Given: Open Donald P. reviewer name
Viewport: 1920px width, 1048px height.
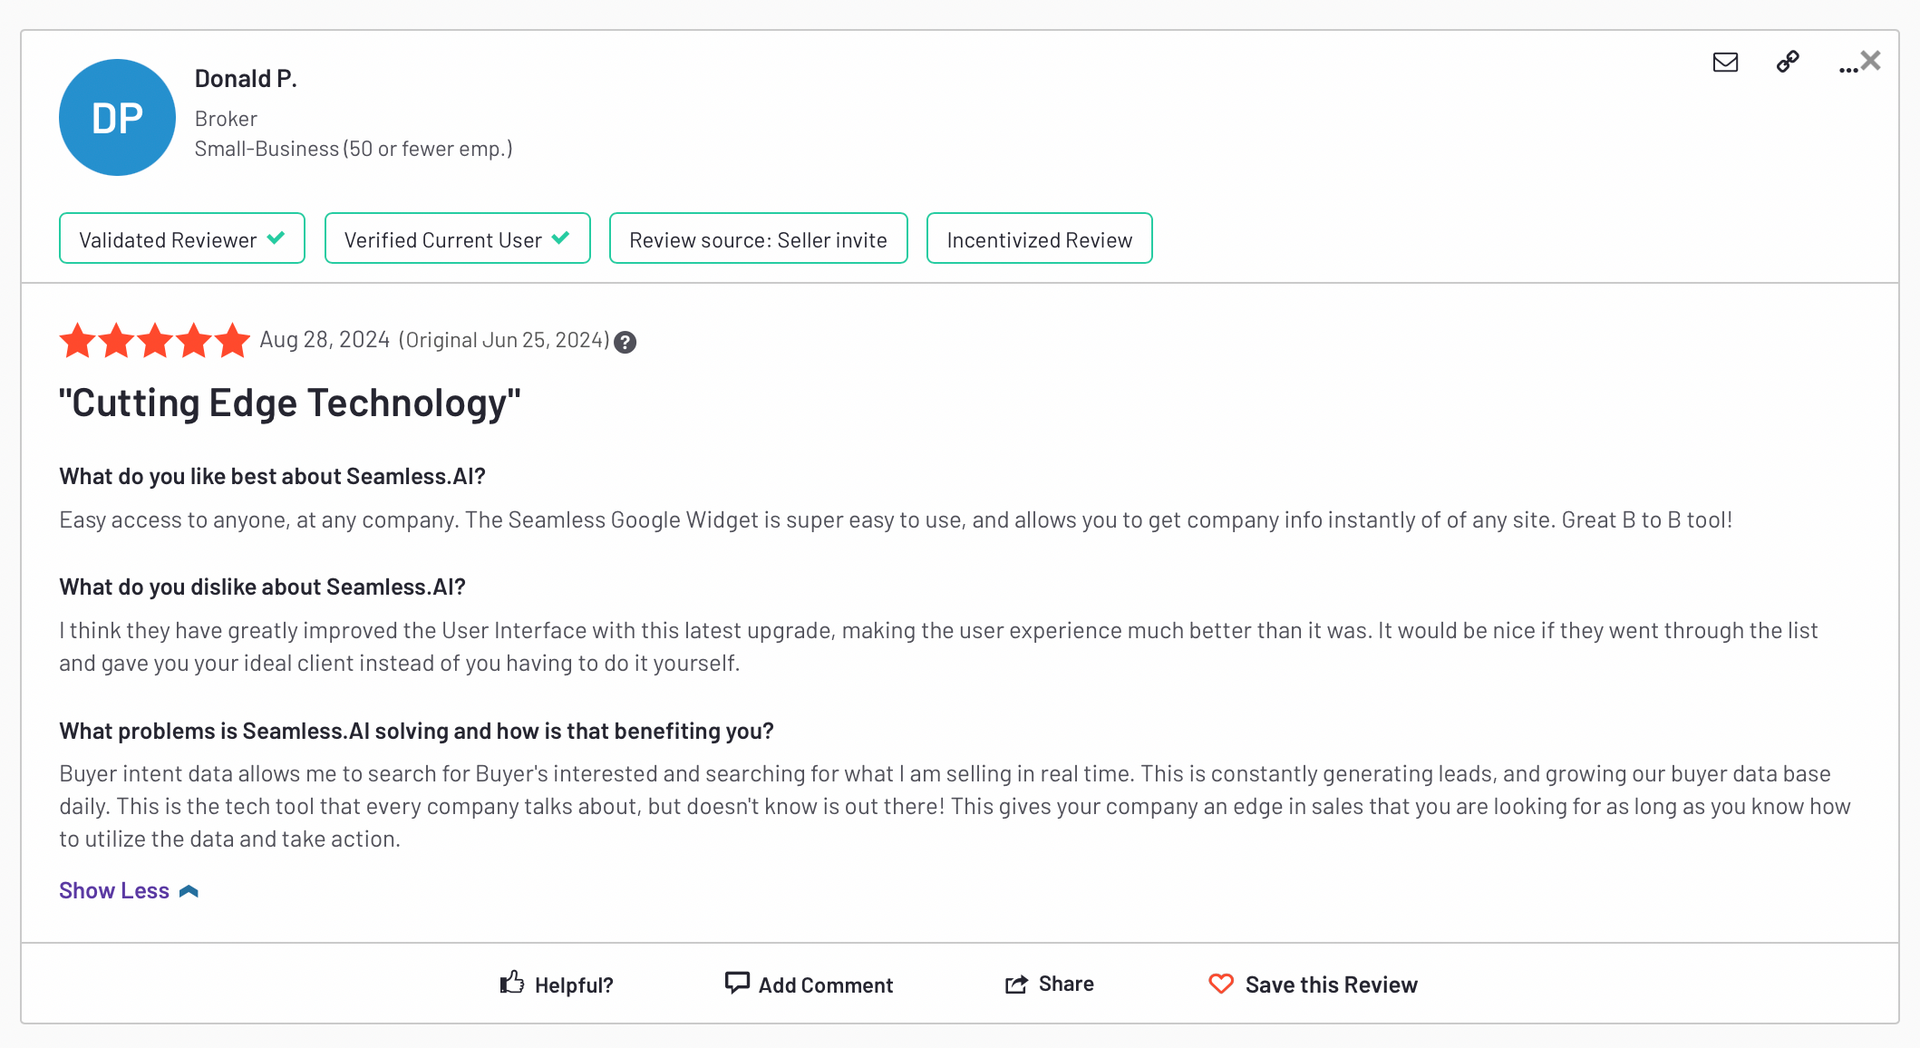Looking at the screenshot, I should [245, 78].
